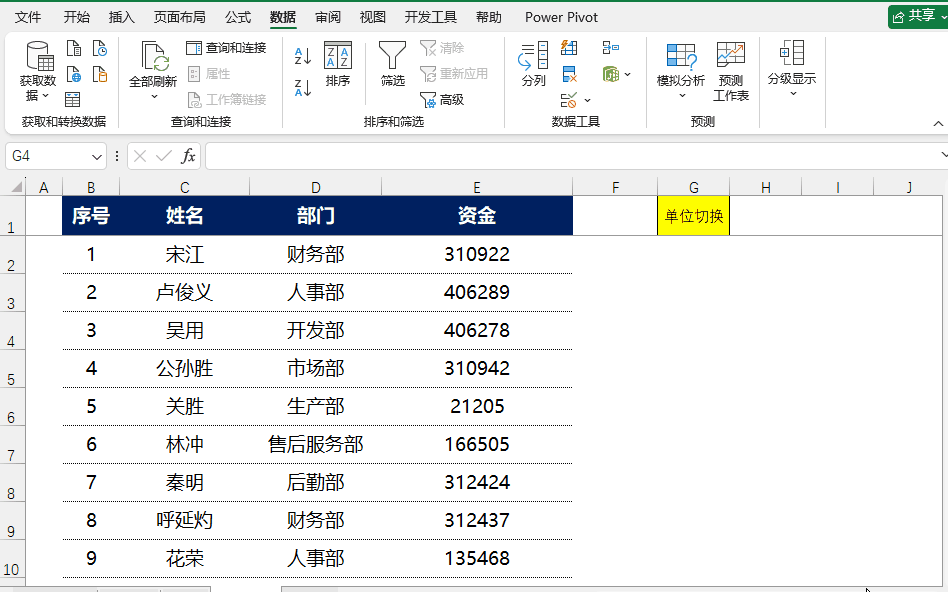948x592 pixels.
Task: Expand the 全部刷新 dropdown arrow
Action: 154,96
